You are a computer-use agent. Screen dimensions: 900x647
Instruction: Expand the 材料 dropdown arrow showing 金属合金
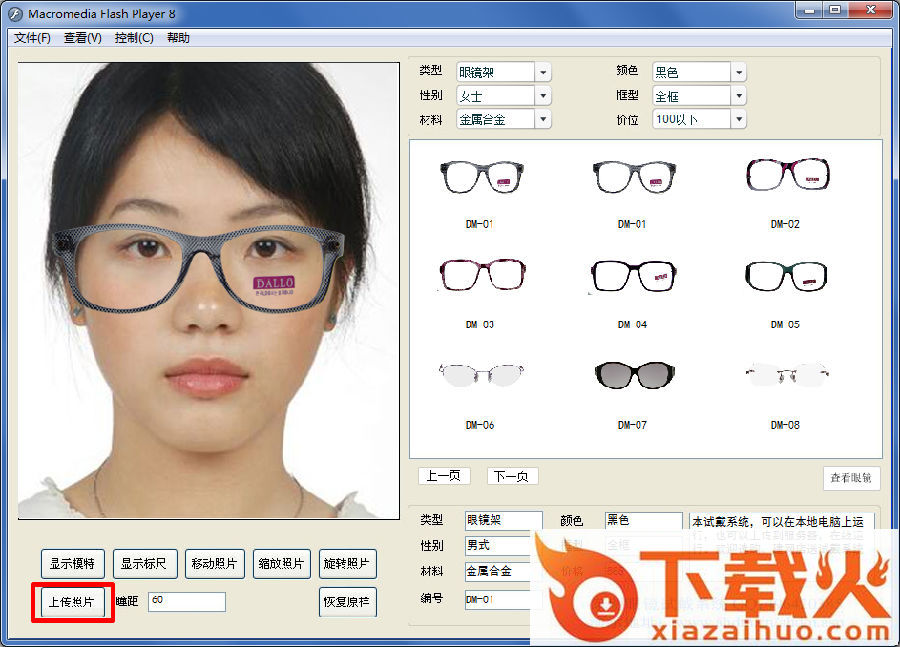(x=543, y=119)
